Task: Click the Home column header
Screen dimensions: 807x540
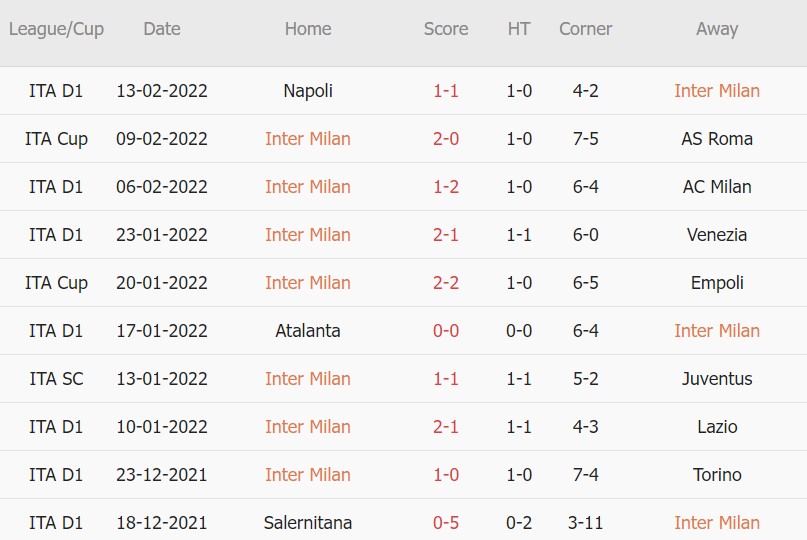Action: coord(308,29)
